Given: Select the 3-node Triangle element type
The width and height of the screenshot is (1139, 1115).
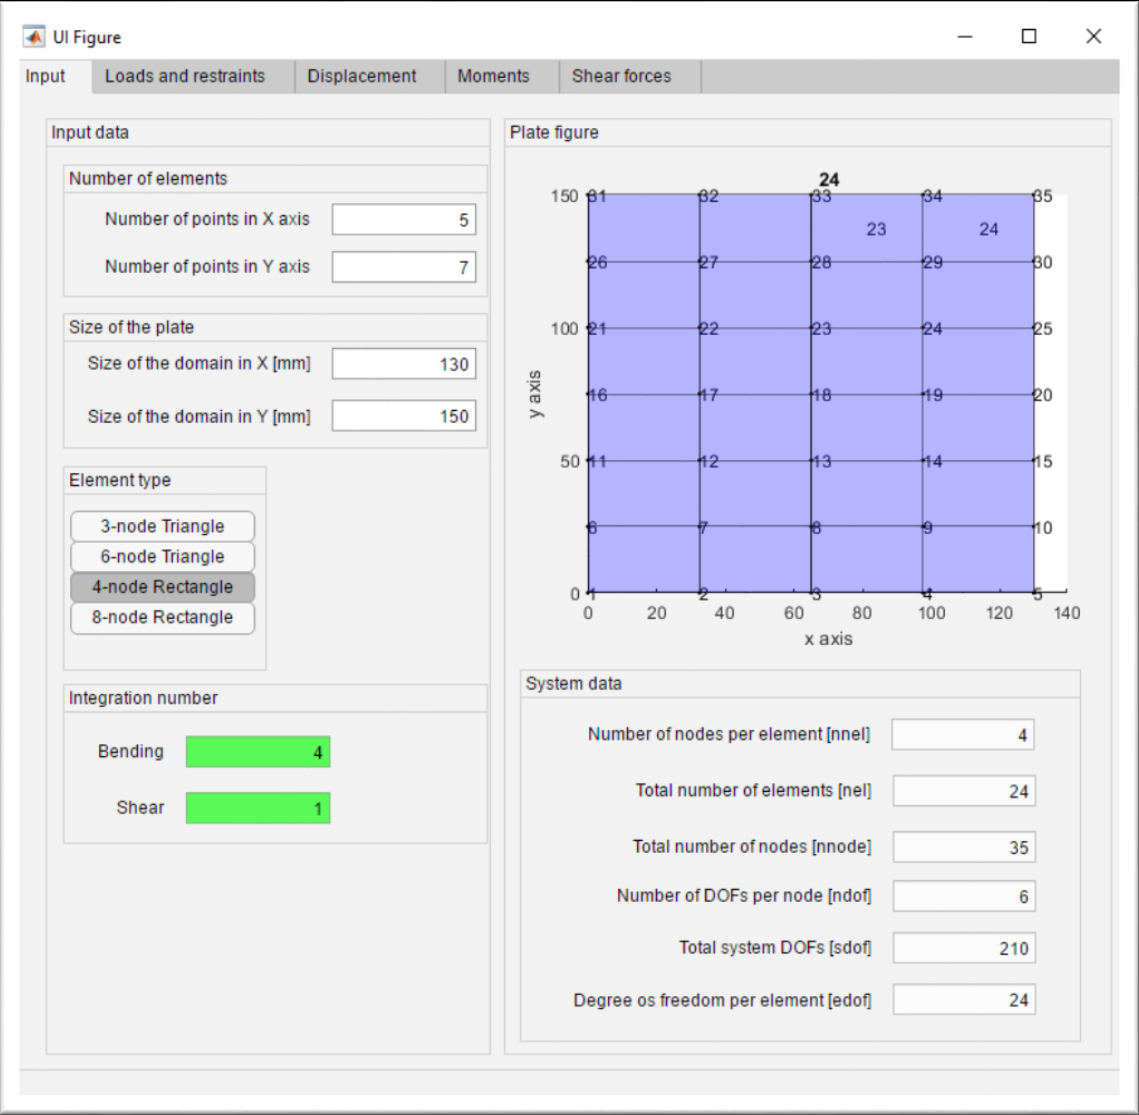Looking at the screenshot, I should tap(162, 527).
